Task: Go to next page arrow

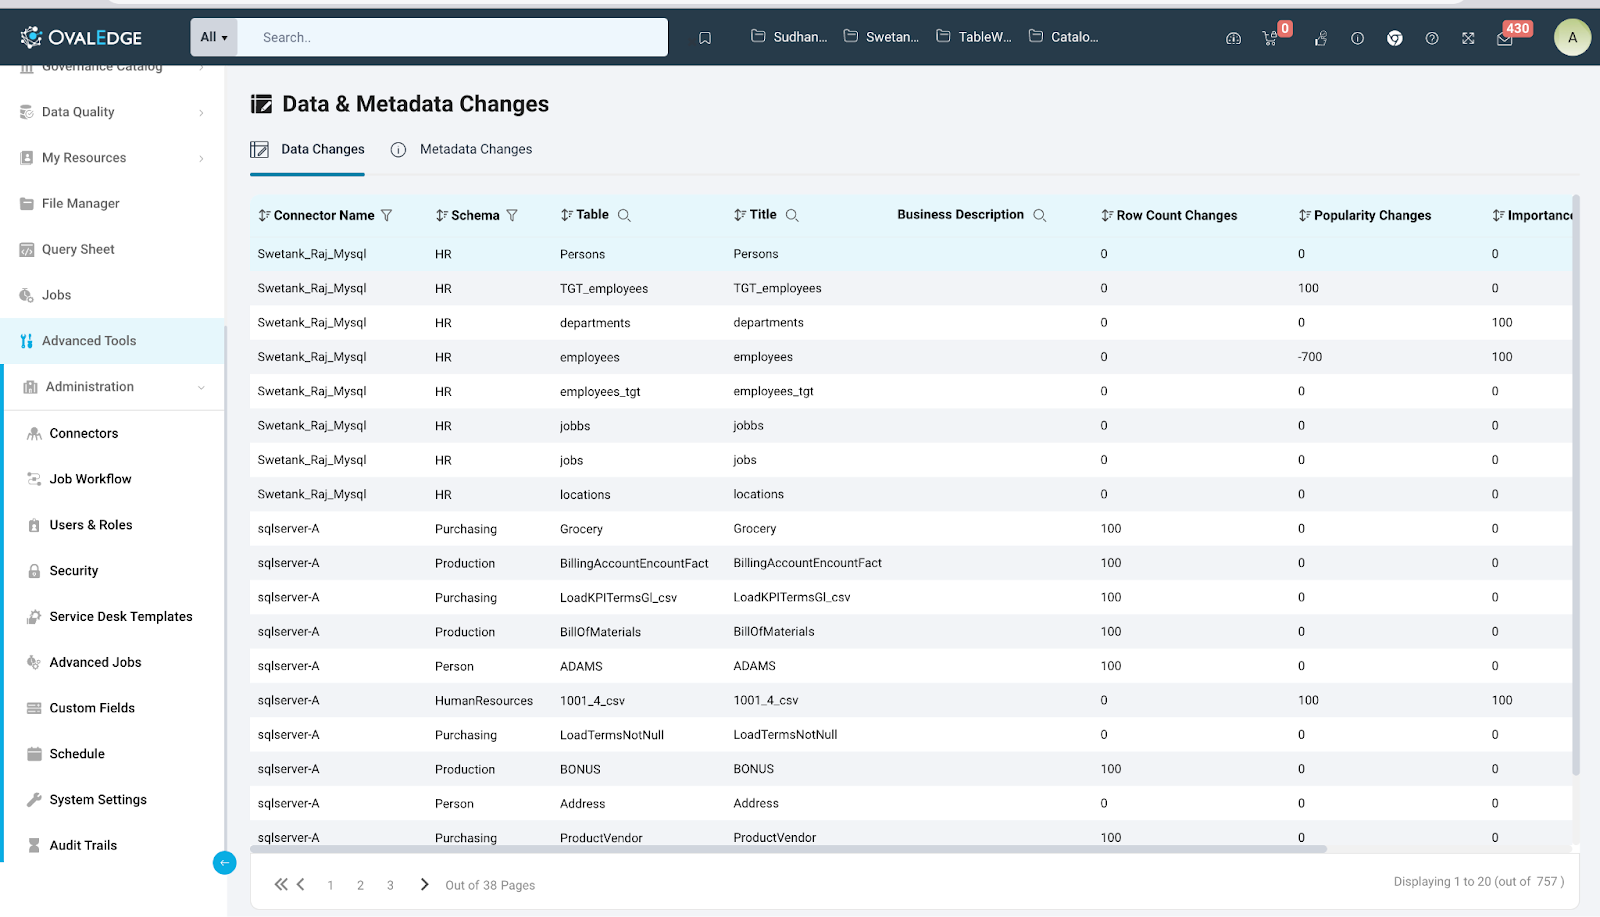Action: 424,884
